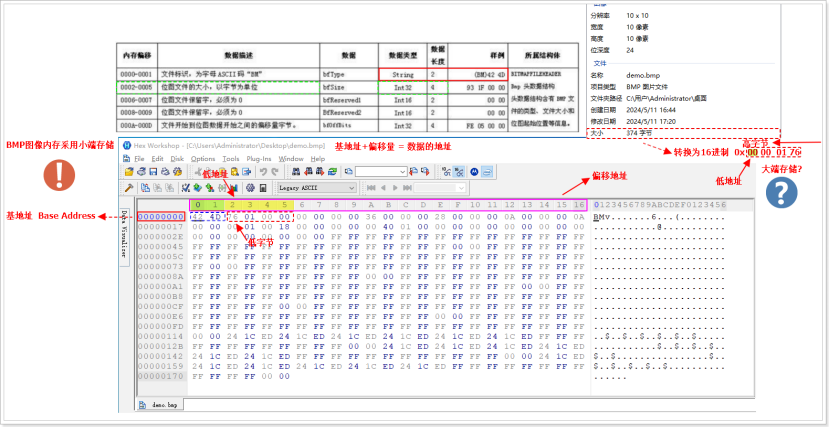Image resolution: width=829 pixels, height=428 pixels.
Task: Click the bfType cell in the table
Action: [349, 75]
